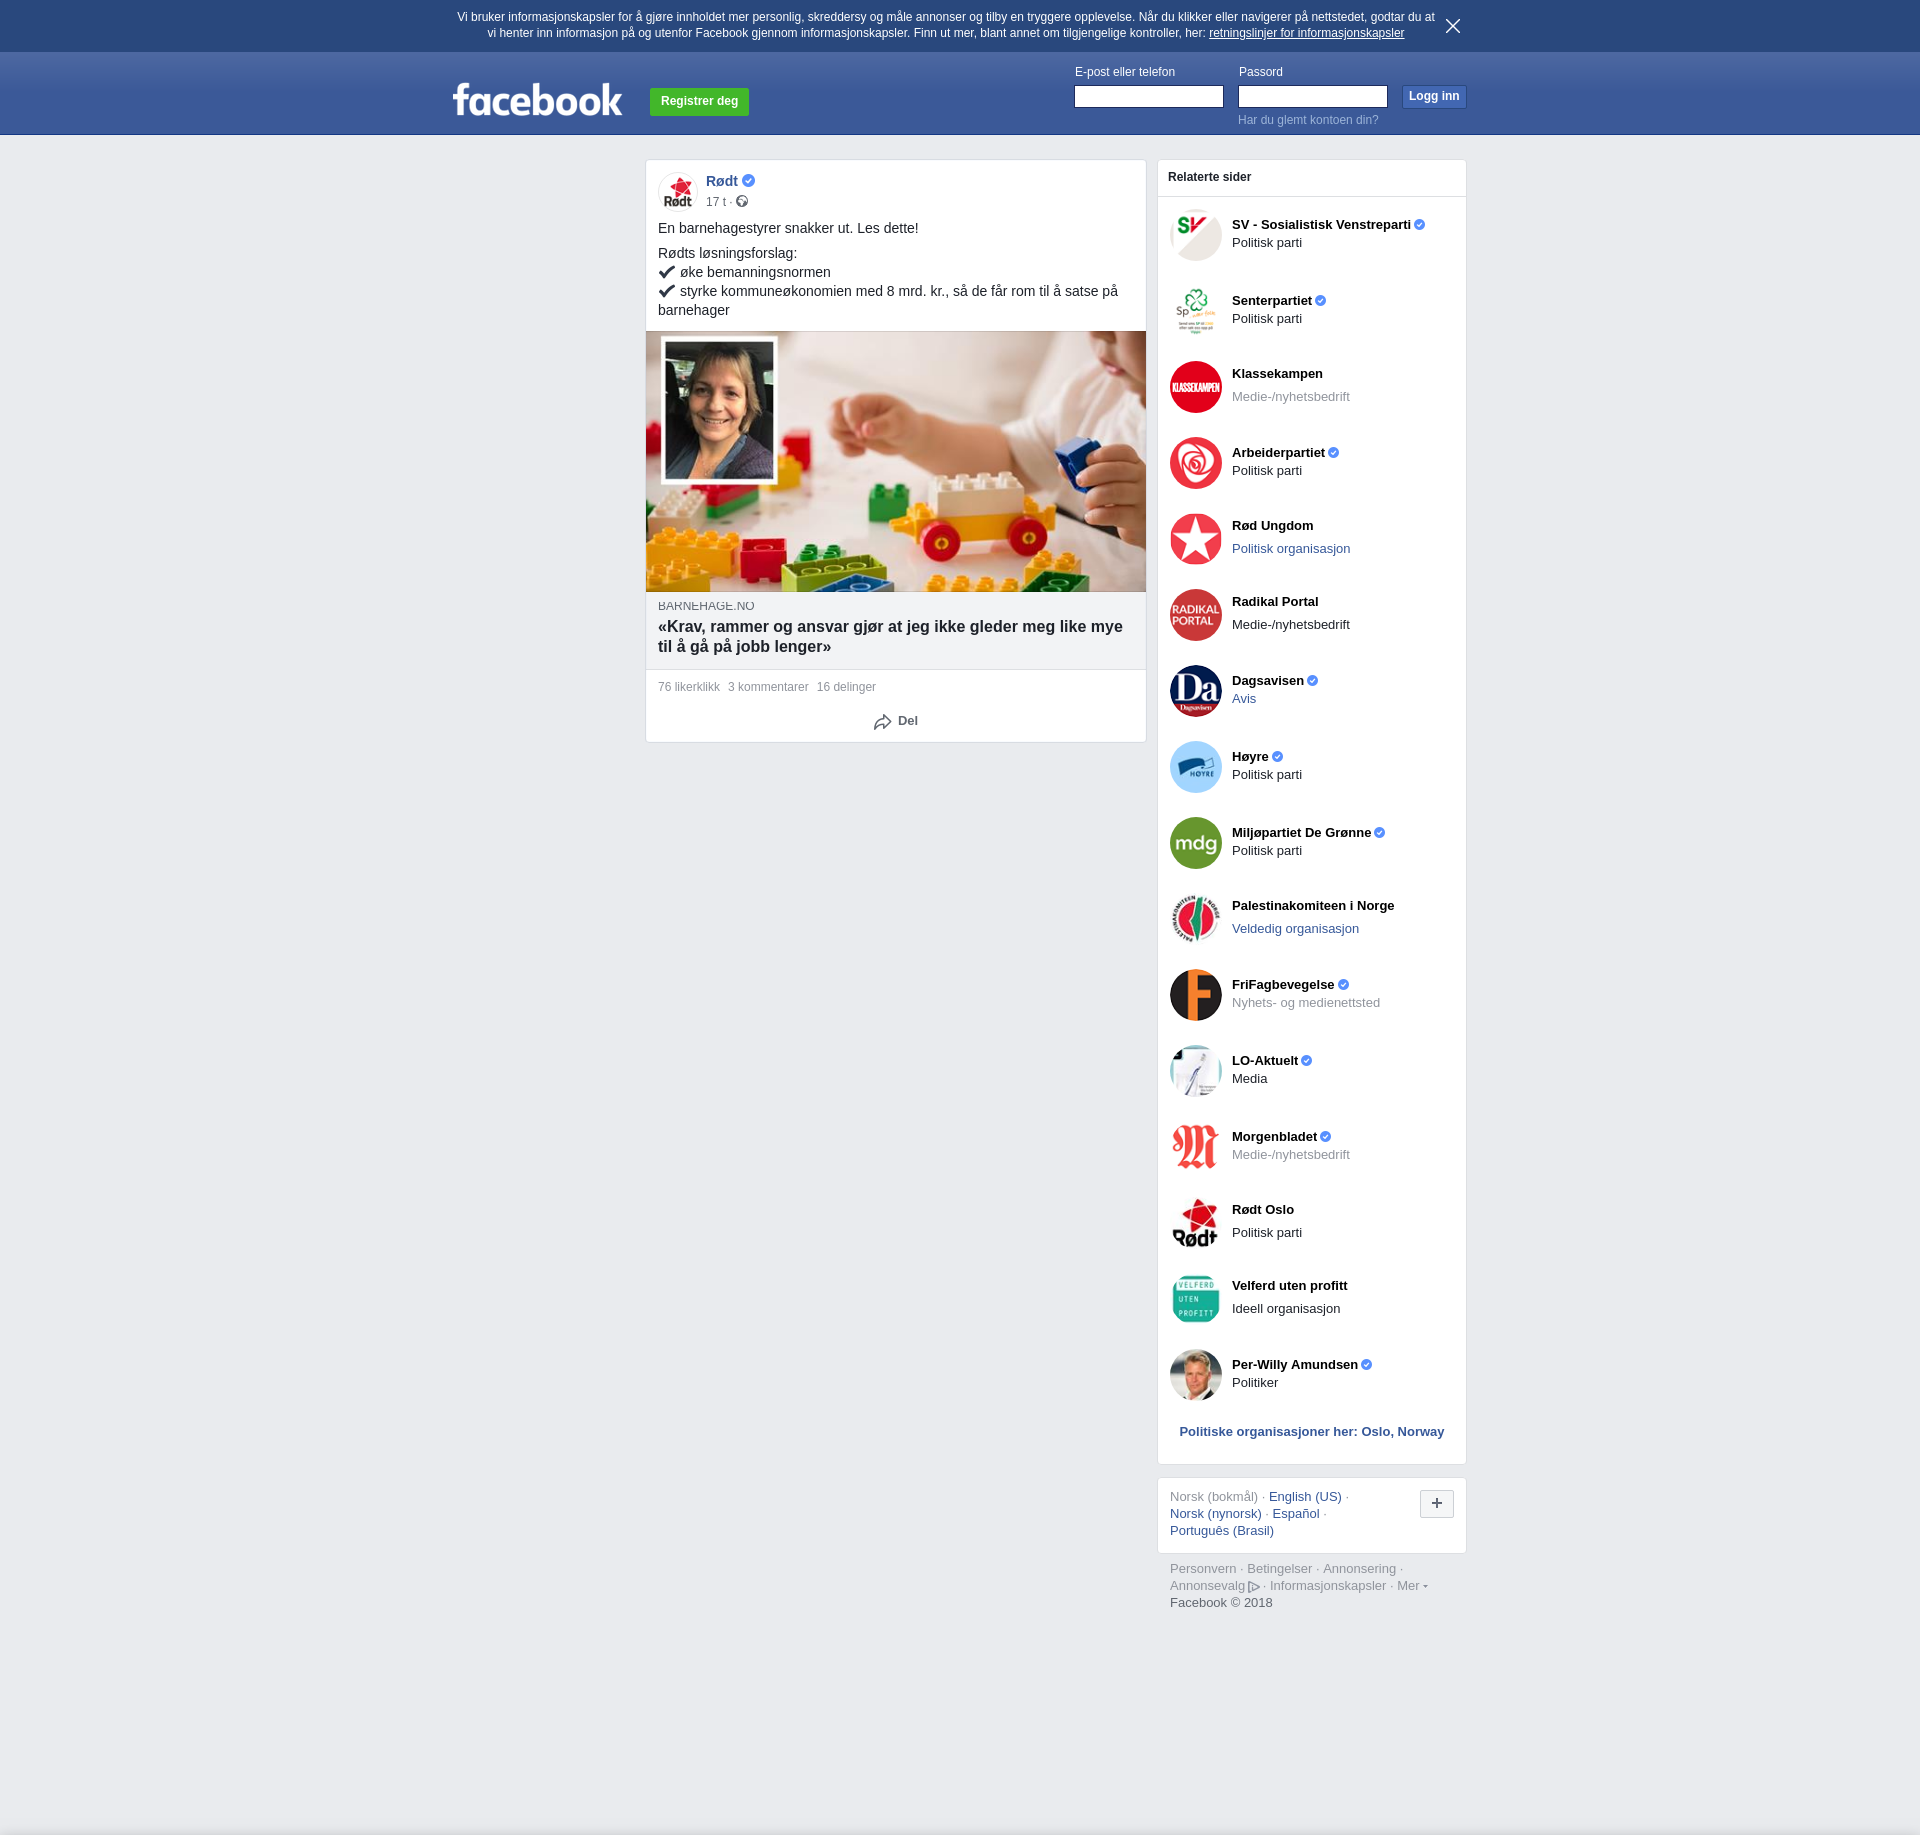1920x1835 pixels.
Task: Open the Rødt page name link
Action: (721, 181)
